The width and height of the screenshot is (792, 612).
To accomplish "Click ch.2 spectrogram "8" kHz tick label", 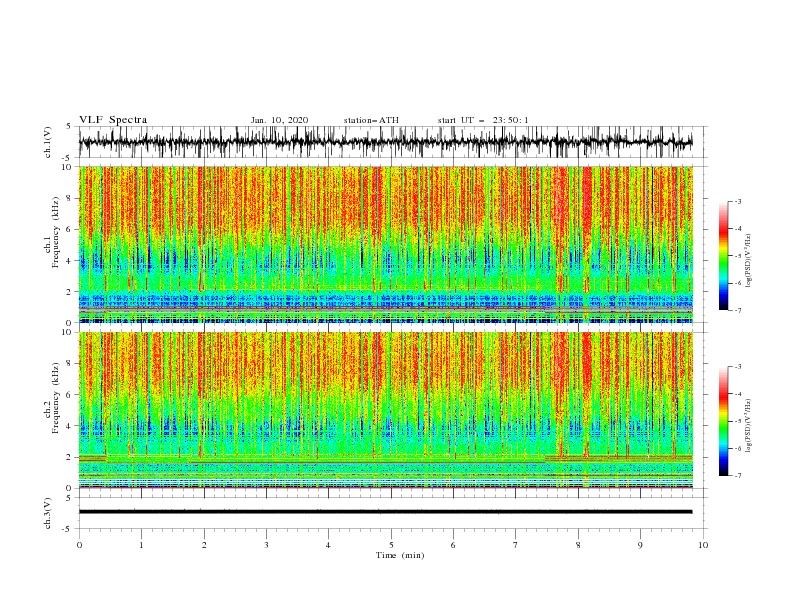I will 70,364.
